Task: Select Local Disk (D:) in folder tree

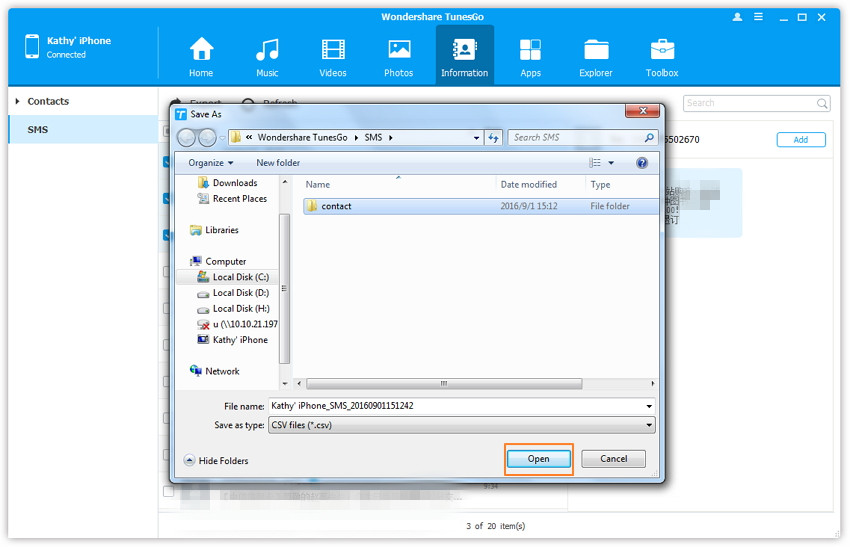Action: pos(240,293)
